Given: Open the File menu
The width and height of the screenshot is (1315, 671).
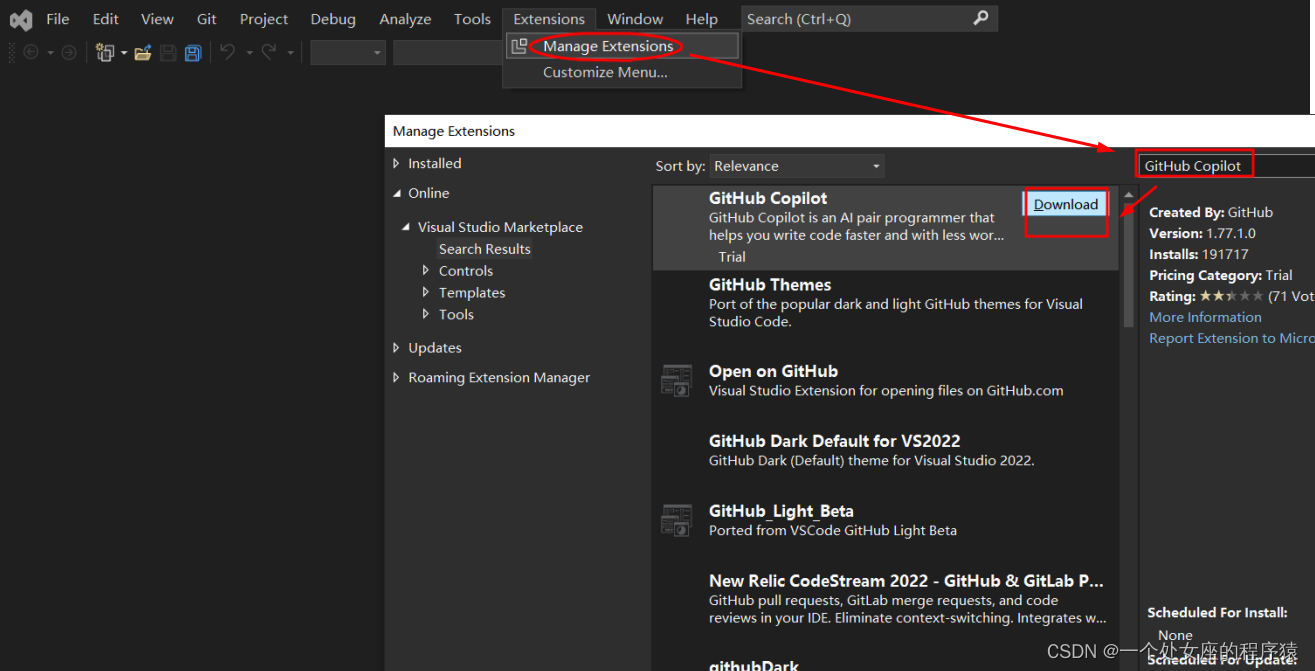Looking at the screenshot, I should [58, 19].
